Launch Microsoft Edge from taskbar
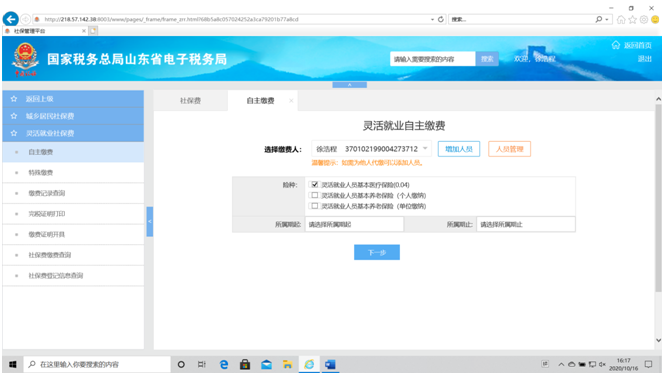664x375 pixels. [x=224, y=364]
